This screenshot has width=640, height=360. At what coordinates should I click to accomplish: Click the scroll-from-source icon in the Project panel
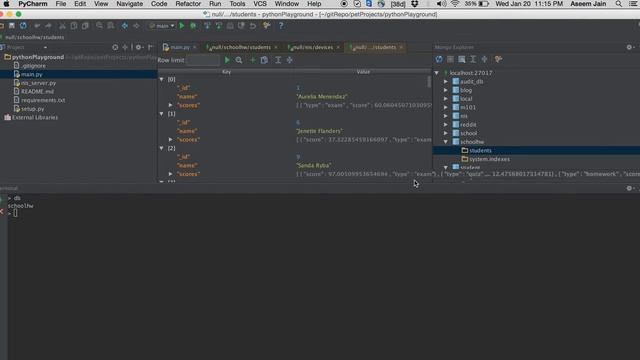(115, 47)
